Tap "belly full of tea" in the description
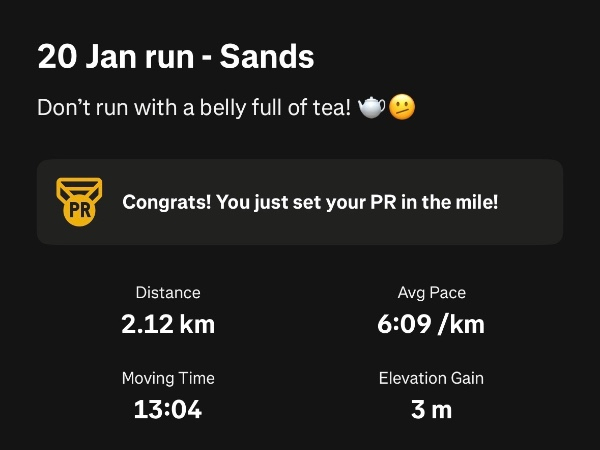This screenshot has width=600, height=450. [264, 108]
